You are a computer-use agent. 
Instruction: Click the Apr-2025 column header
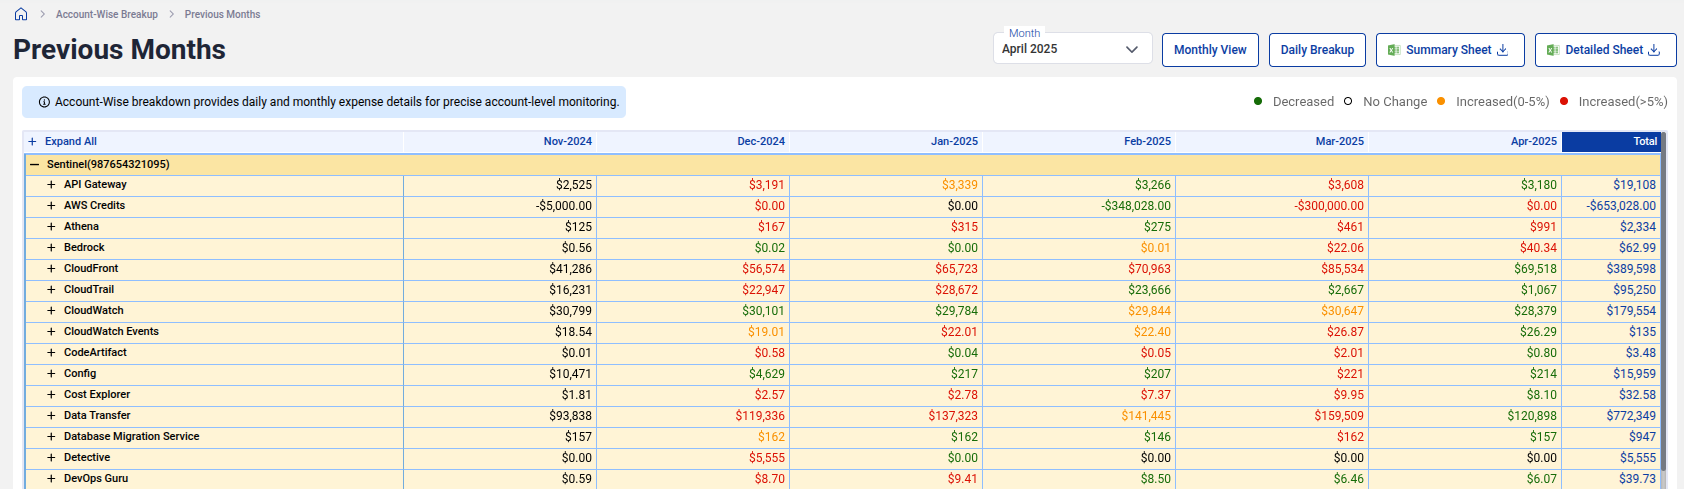pyautogui.click(x=1533, y=142)
